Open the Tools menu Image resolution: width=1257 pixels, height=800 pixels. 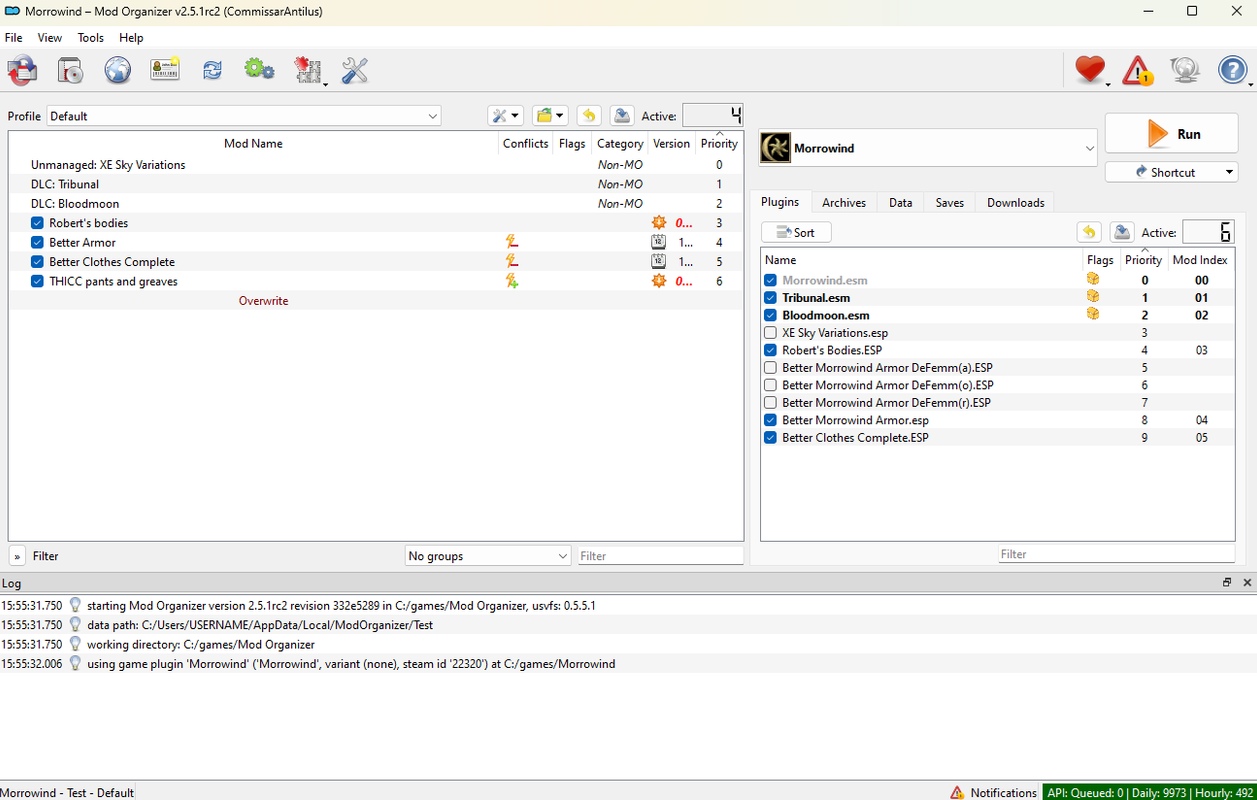pos(91,38)
